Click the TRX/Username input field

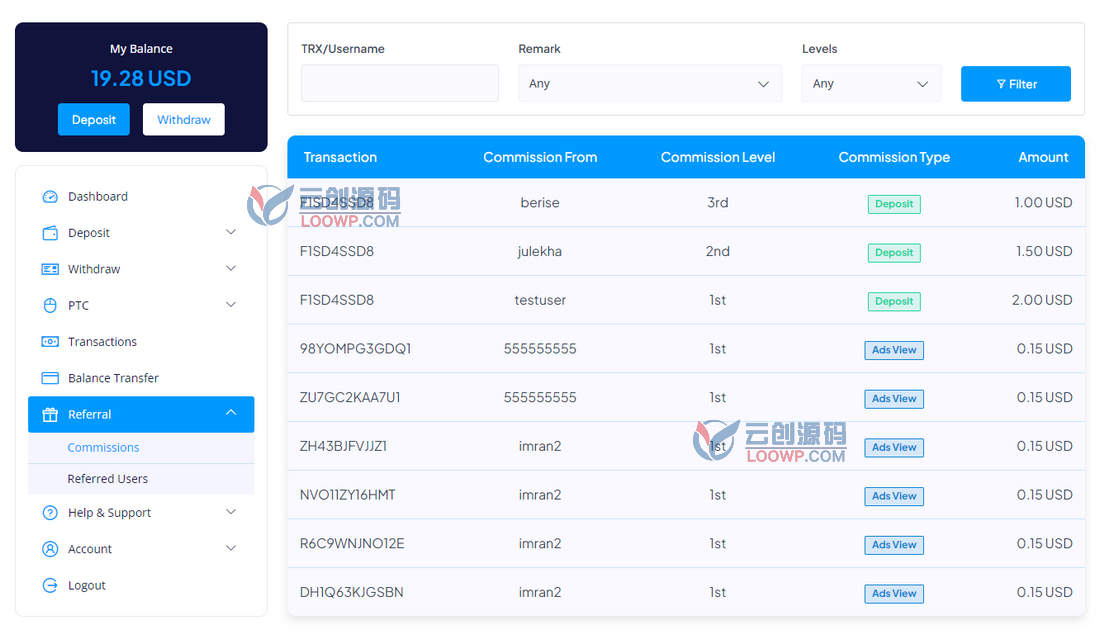[400, 83]
